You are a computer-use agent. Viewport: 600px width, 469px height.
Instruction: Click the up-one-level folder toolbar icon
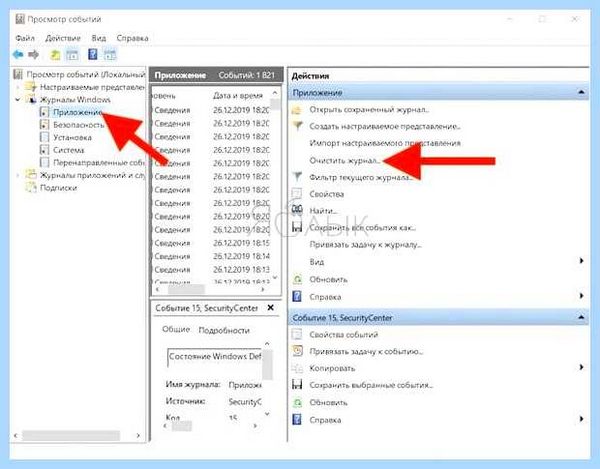pyautogui.click(x=55, y=55)
